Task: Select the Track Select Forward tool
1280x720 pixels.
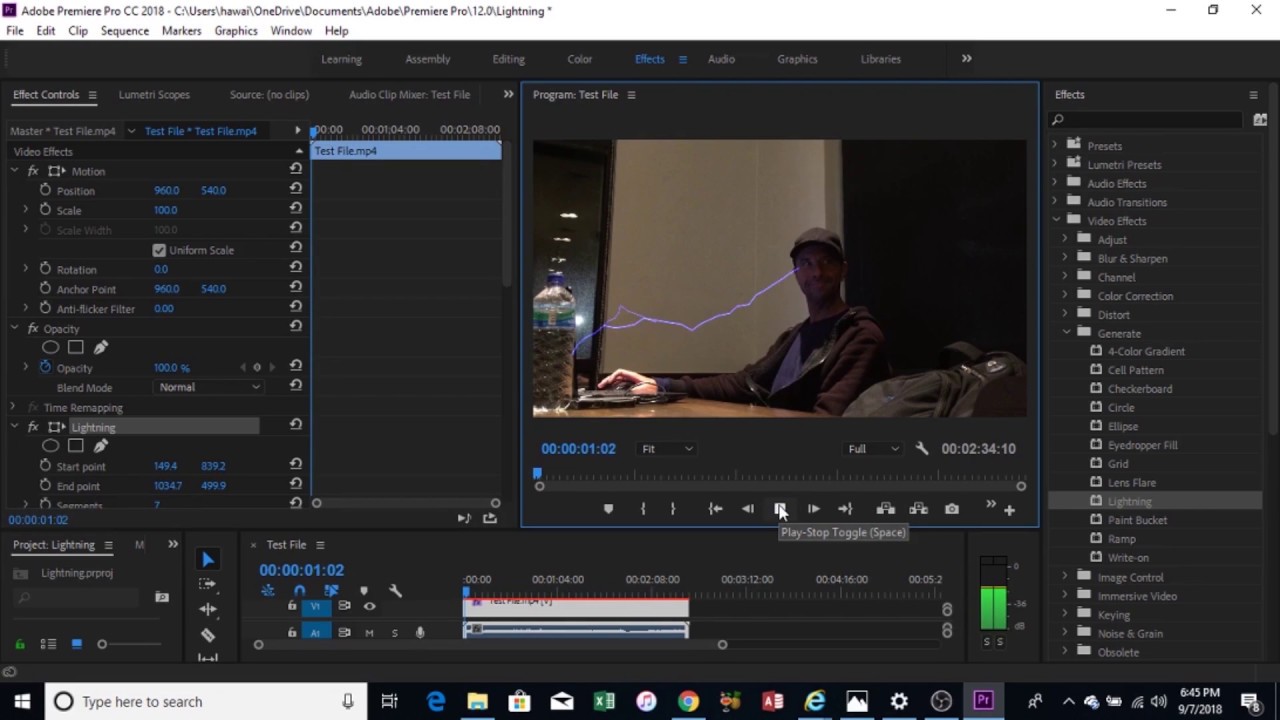Action: tap(207, 584)
